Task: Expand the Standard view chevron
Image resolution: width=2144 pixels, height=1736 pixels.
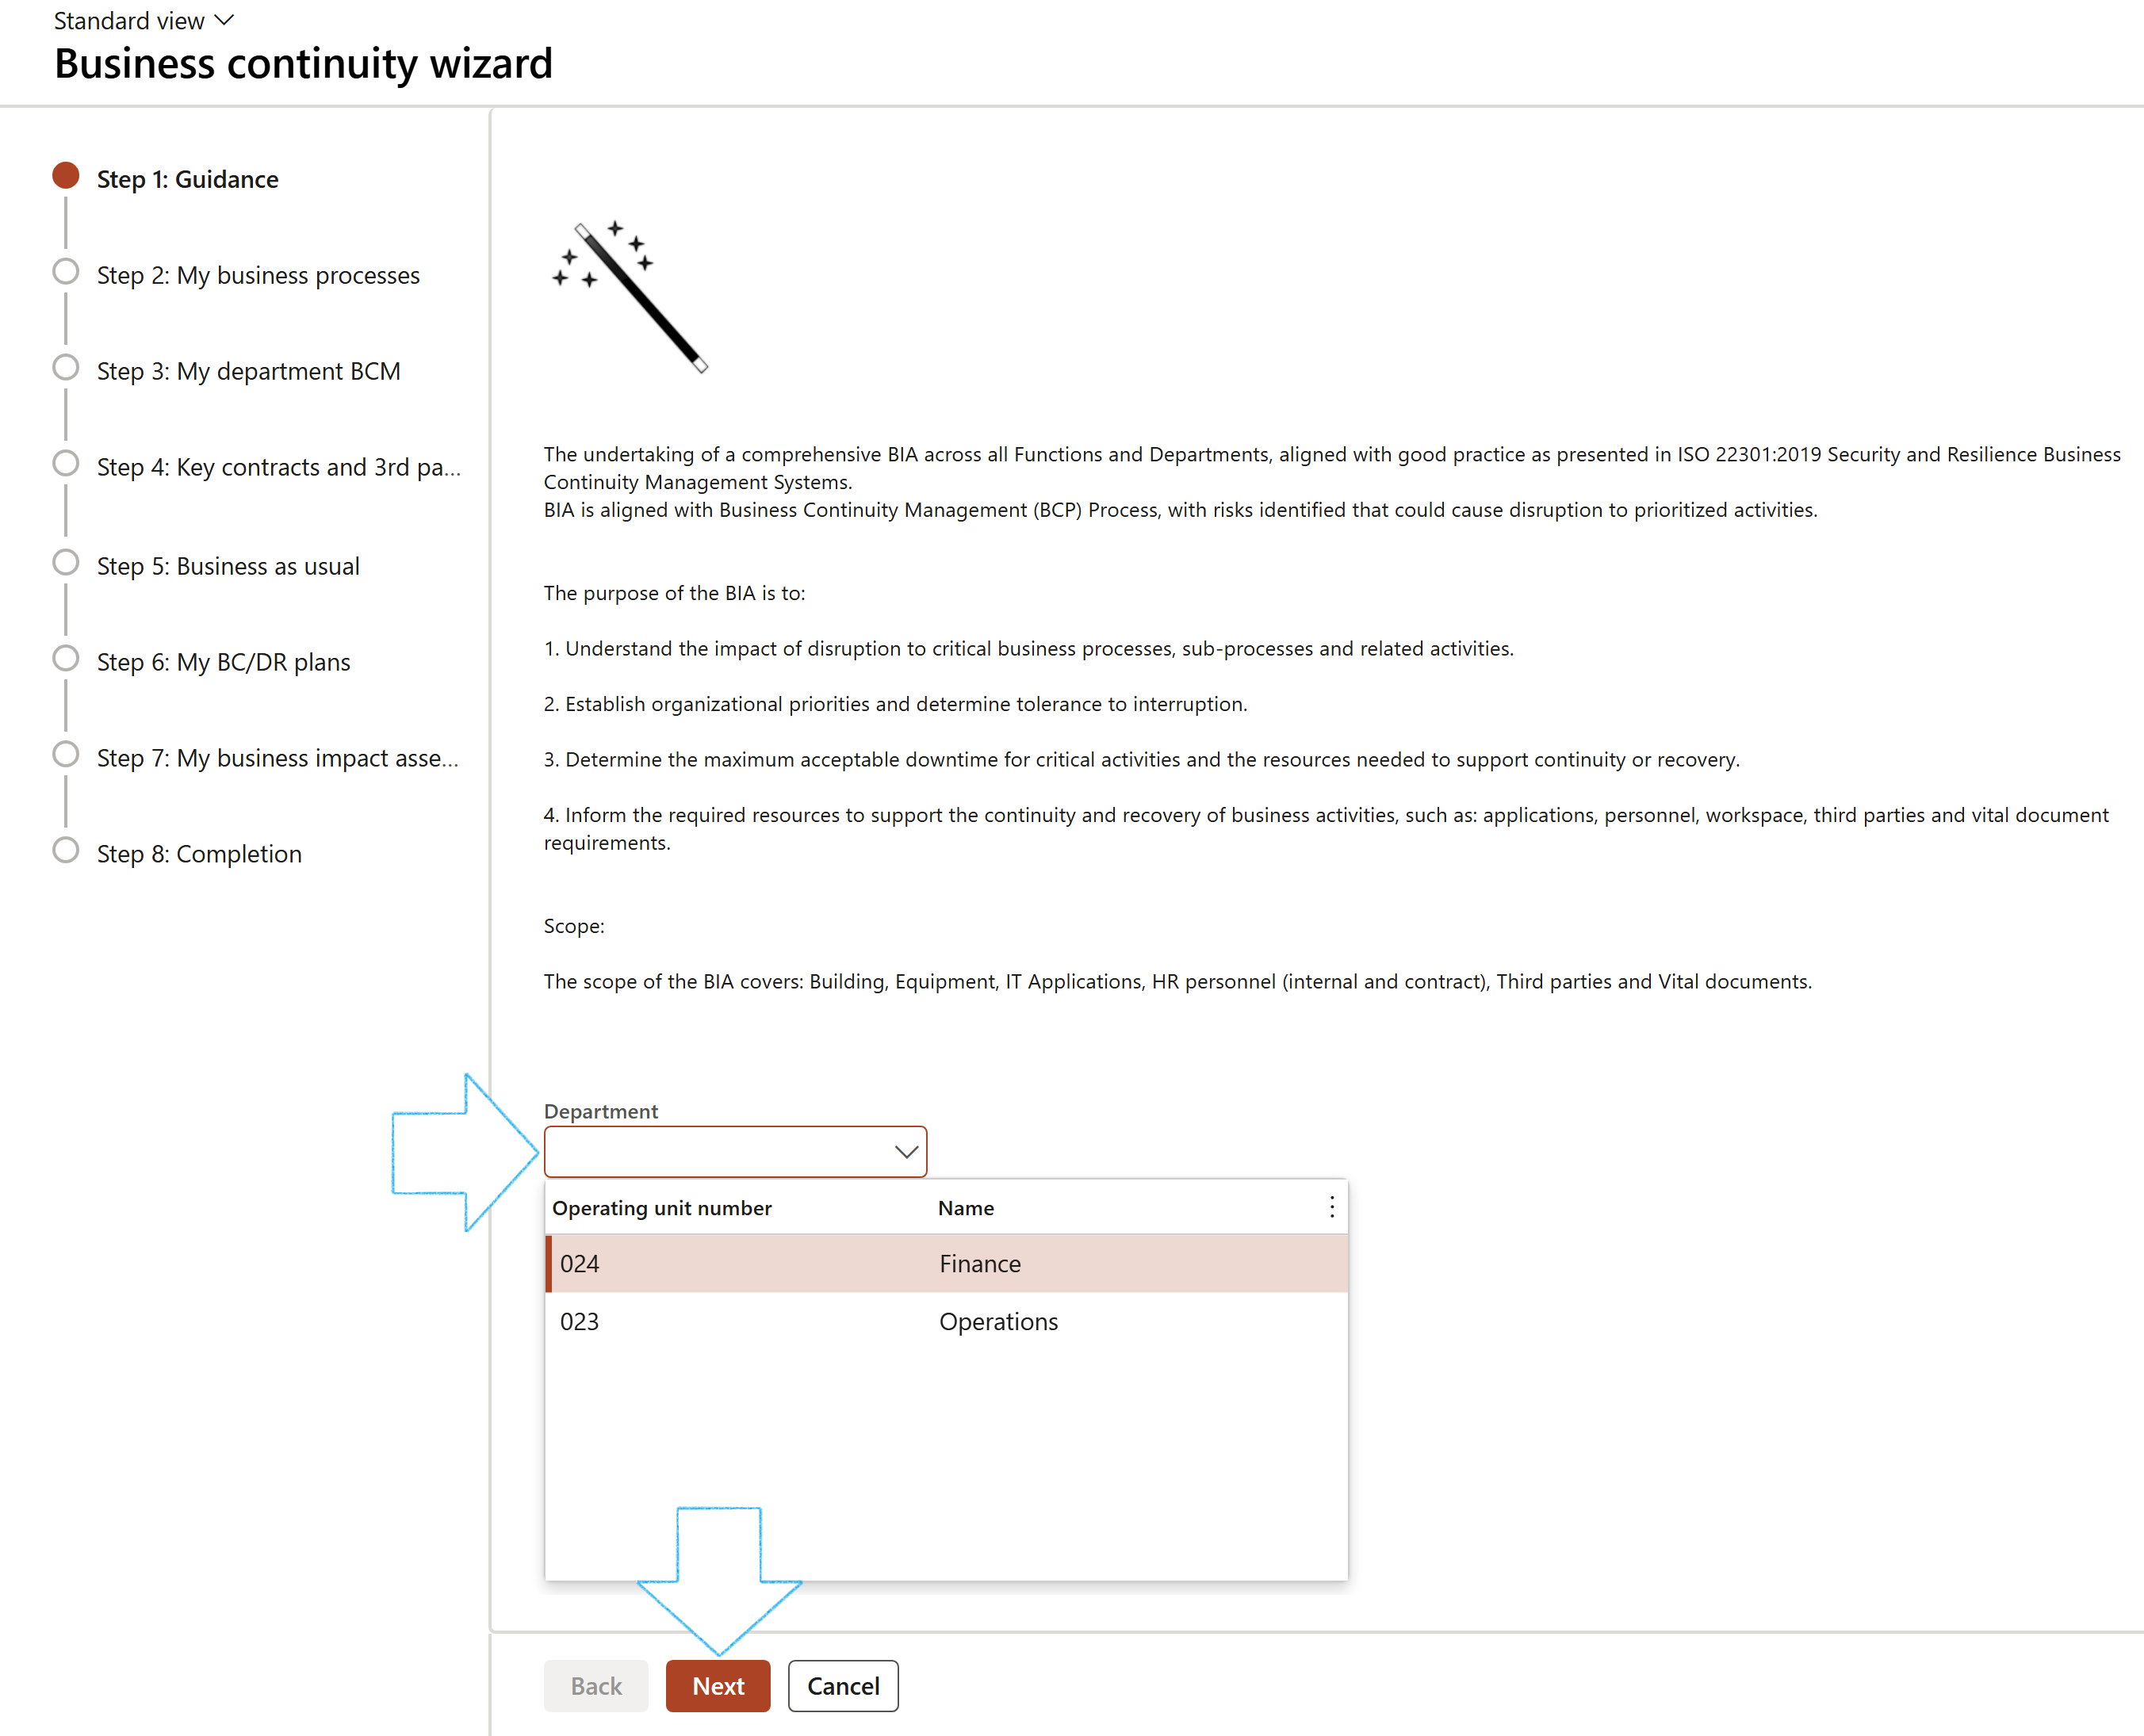Action: [225, 20]
